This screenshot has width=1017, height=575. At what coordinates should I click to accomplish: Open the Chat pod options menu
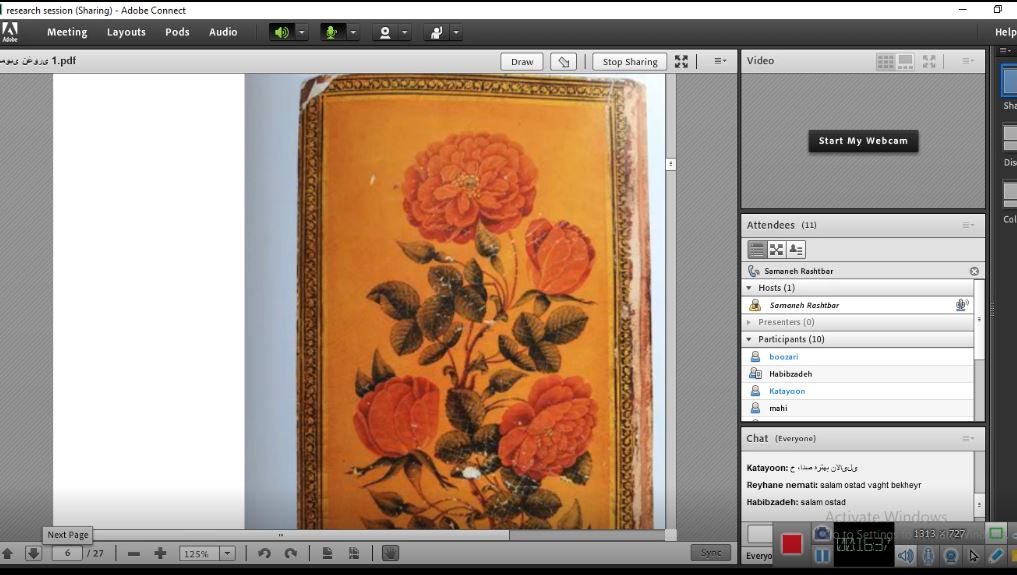pyautogui.click(x=968, y=439)
